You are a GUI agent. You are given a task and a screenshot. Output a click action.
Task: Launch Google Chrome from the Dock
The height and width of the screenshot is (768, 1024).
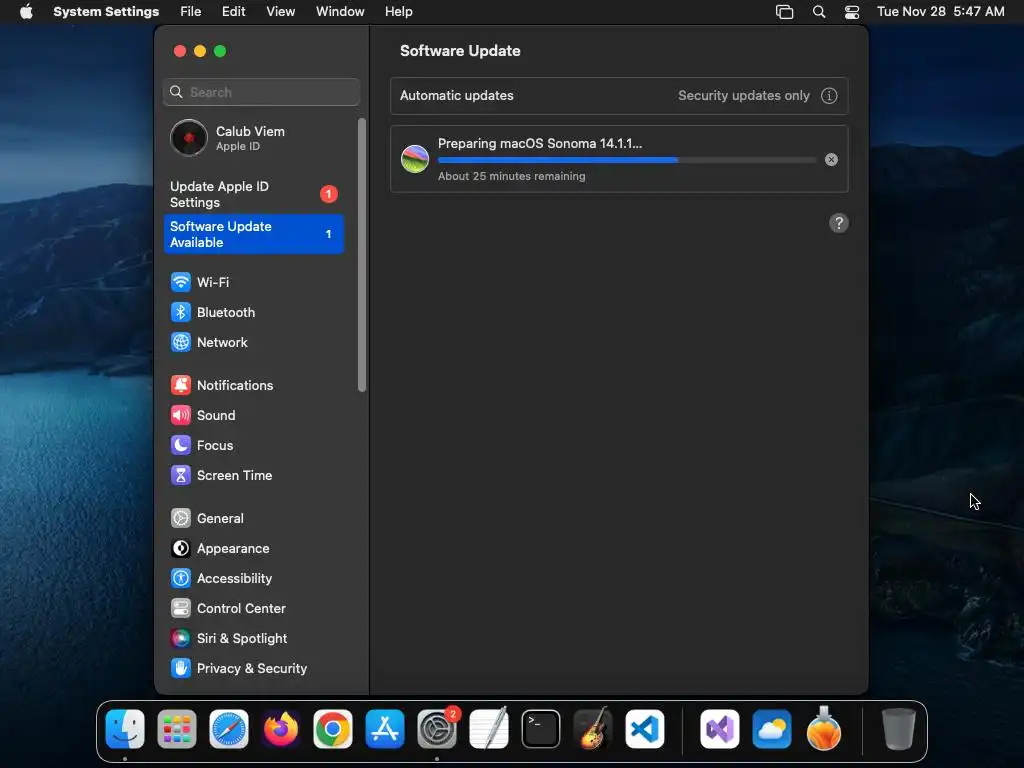click(x=333, y=729)
